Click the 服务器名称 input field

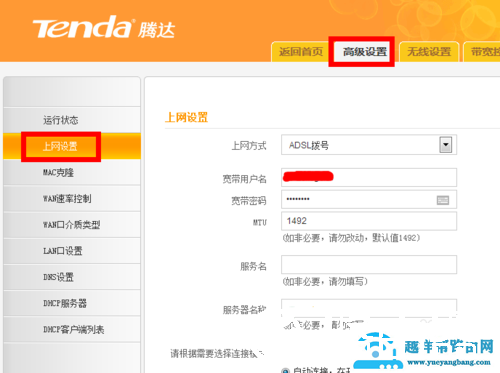369,308
